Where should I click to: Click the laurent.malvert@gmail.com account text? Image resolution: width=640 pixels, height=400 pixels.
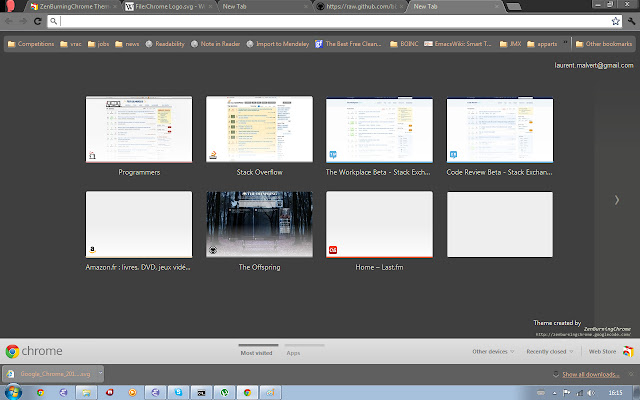pyautogui.click(x=593, y=65)
